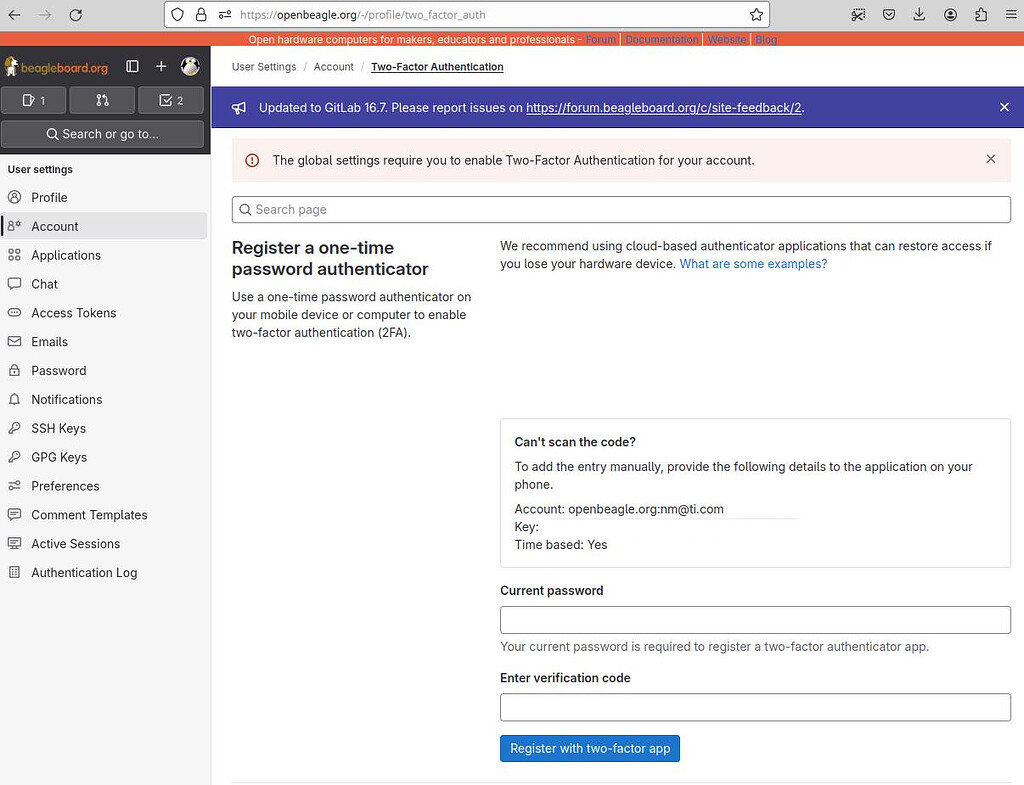Click the Time based: Yes text
The height and width of the screenshot is (785, 1024).
coord(560,545)
